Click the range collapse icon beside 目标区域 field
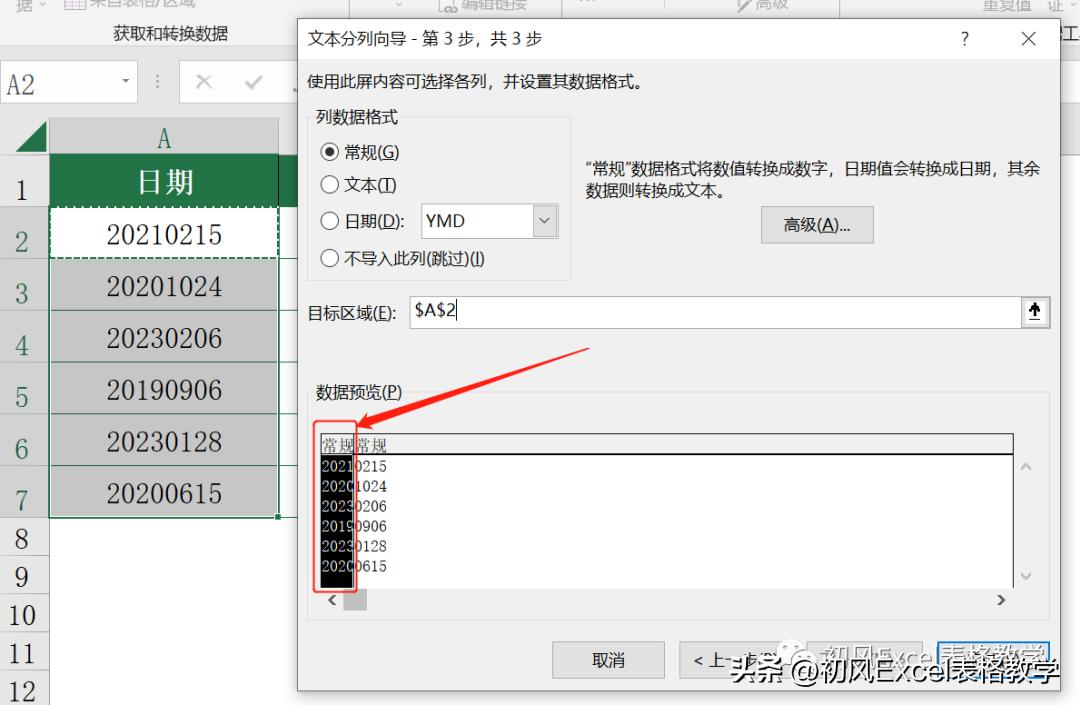This screenshot has width=1080, height=705. click(x=1036, y=311)
